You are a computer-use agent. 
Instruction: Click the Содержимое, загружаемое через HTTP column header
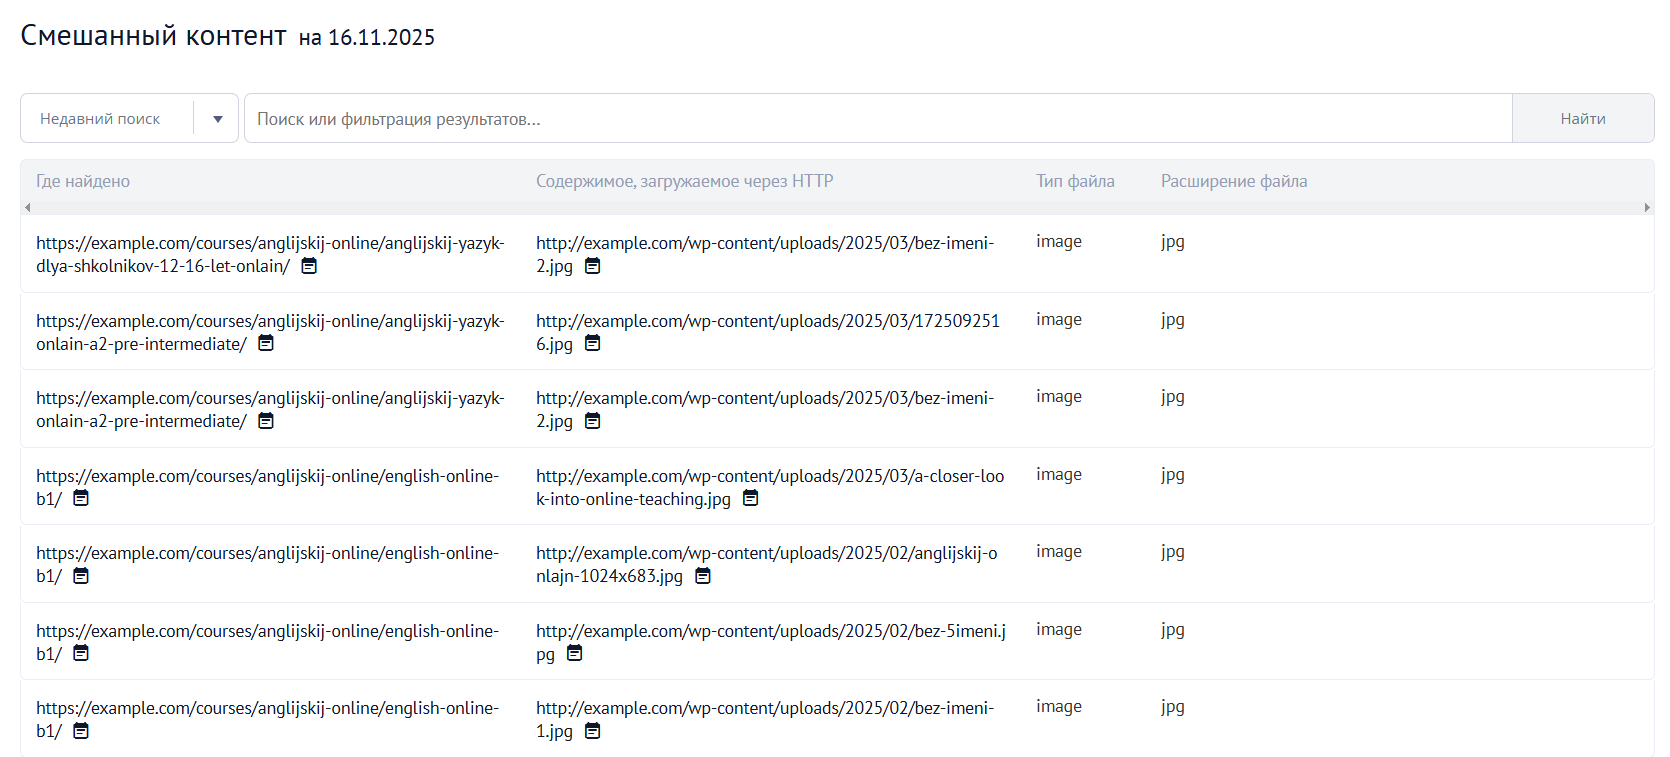(x=684, y=181)
